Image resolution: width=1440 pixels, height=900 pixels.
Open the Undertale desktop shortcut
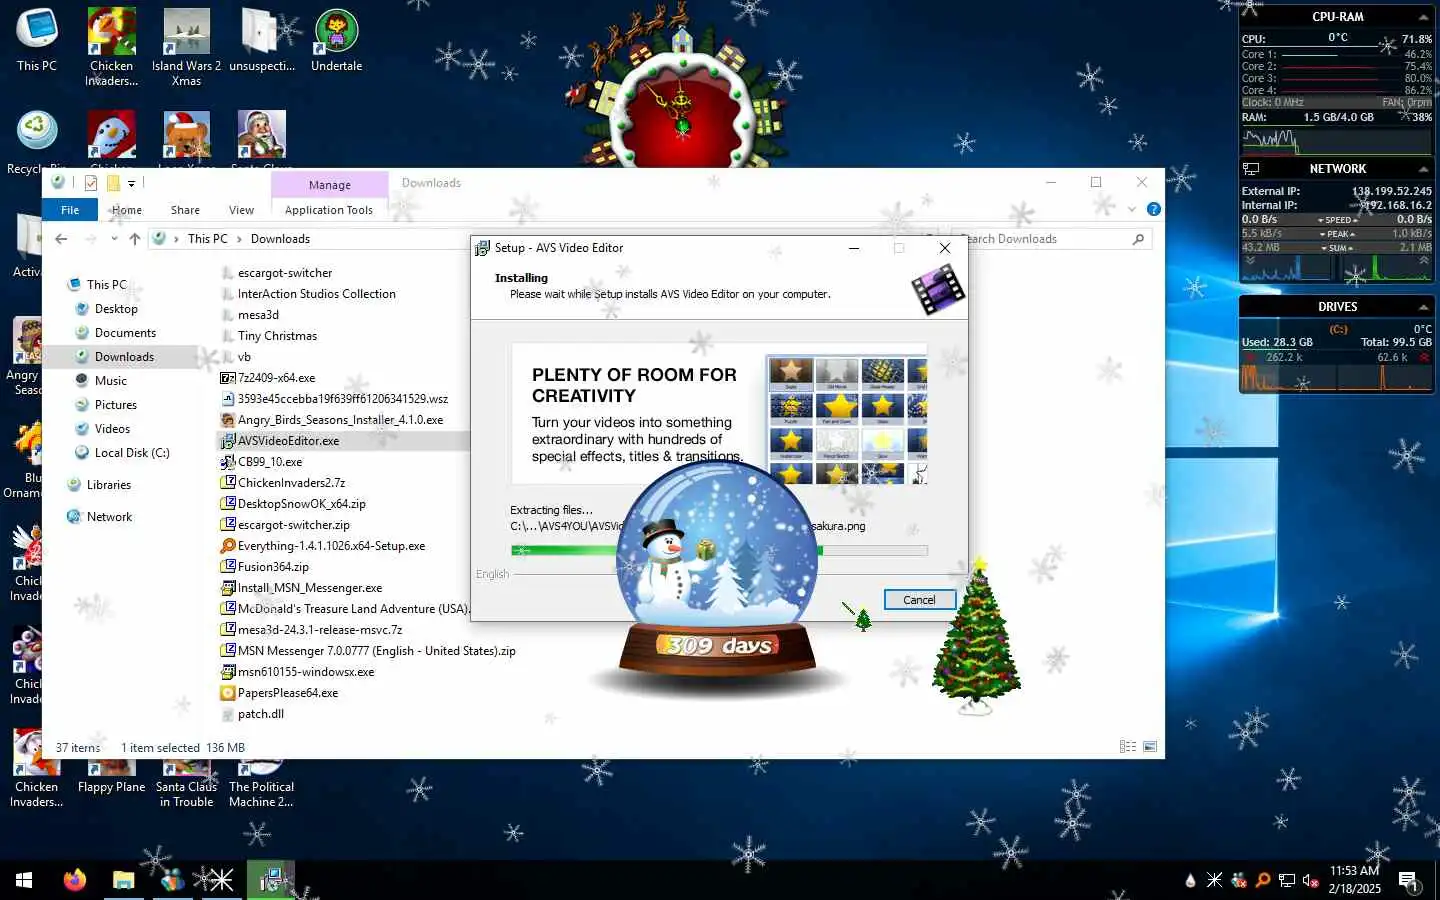click(336, 41)
